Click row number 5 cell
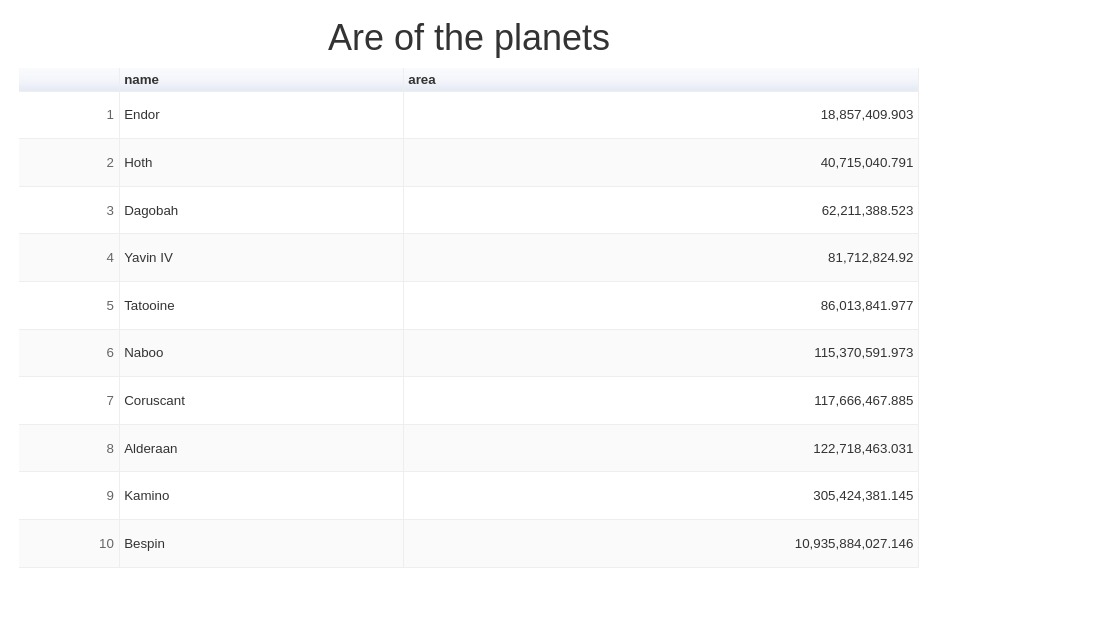This screenshot has width=1115, height=627. 69,306
